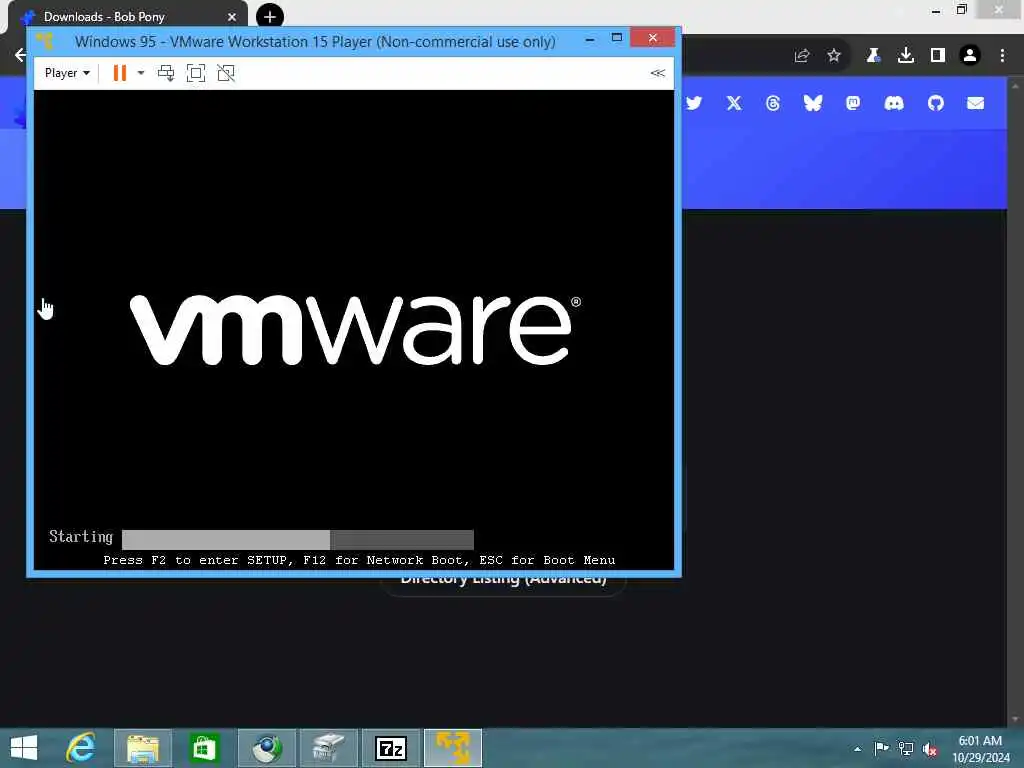Open the Threads social link icon

pyautogui.click(x=773, y=103)
